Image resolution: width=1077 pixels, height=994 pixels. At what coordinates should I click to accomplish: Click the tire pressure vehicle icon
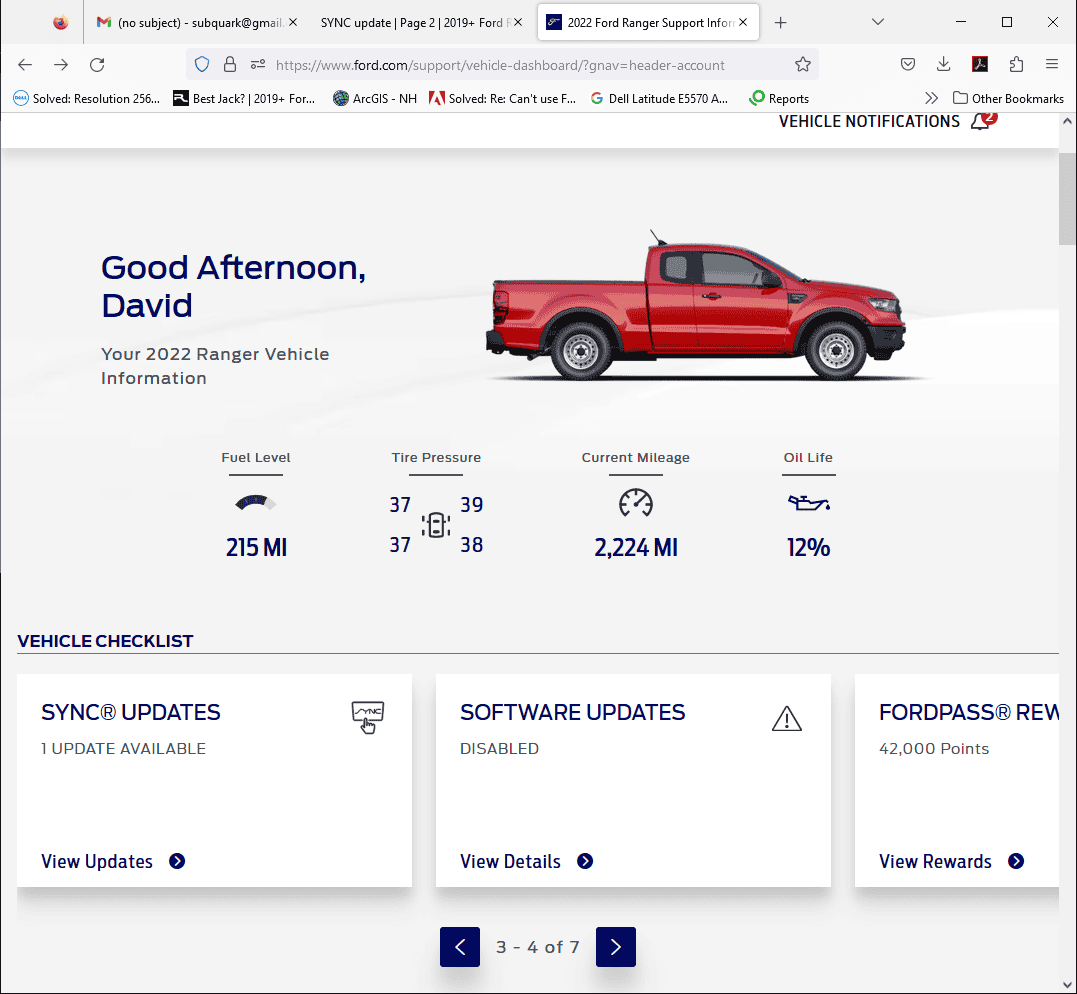tap(435, 525)
